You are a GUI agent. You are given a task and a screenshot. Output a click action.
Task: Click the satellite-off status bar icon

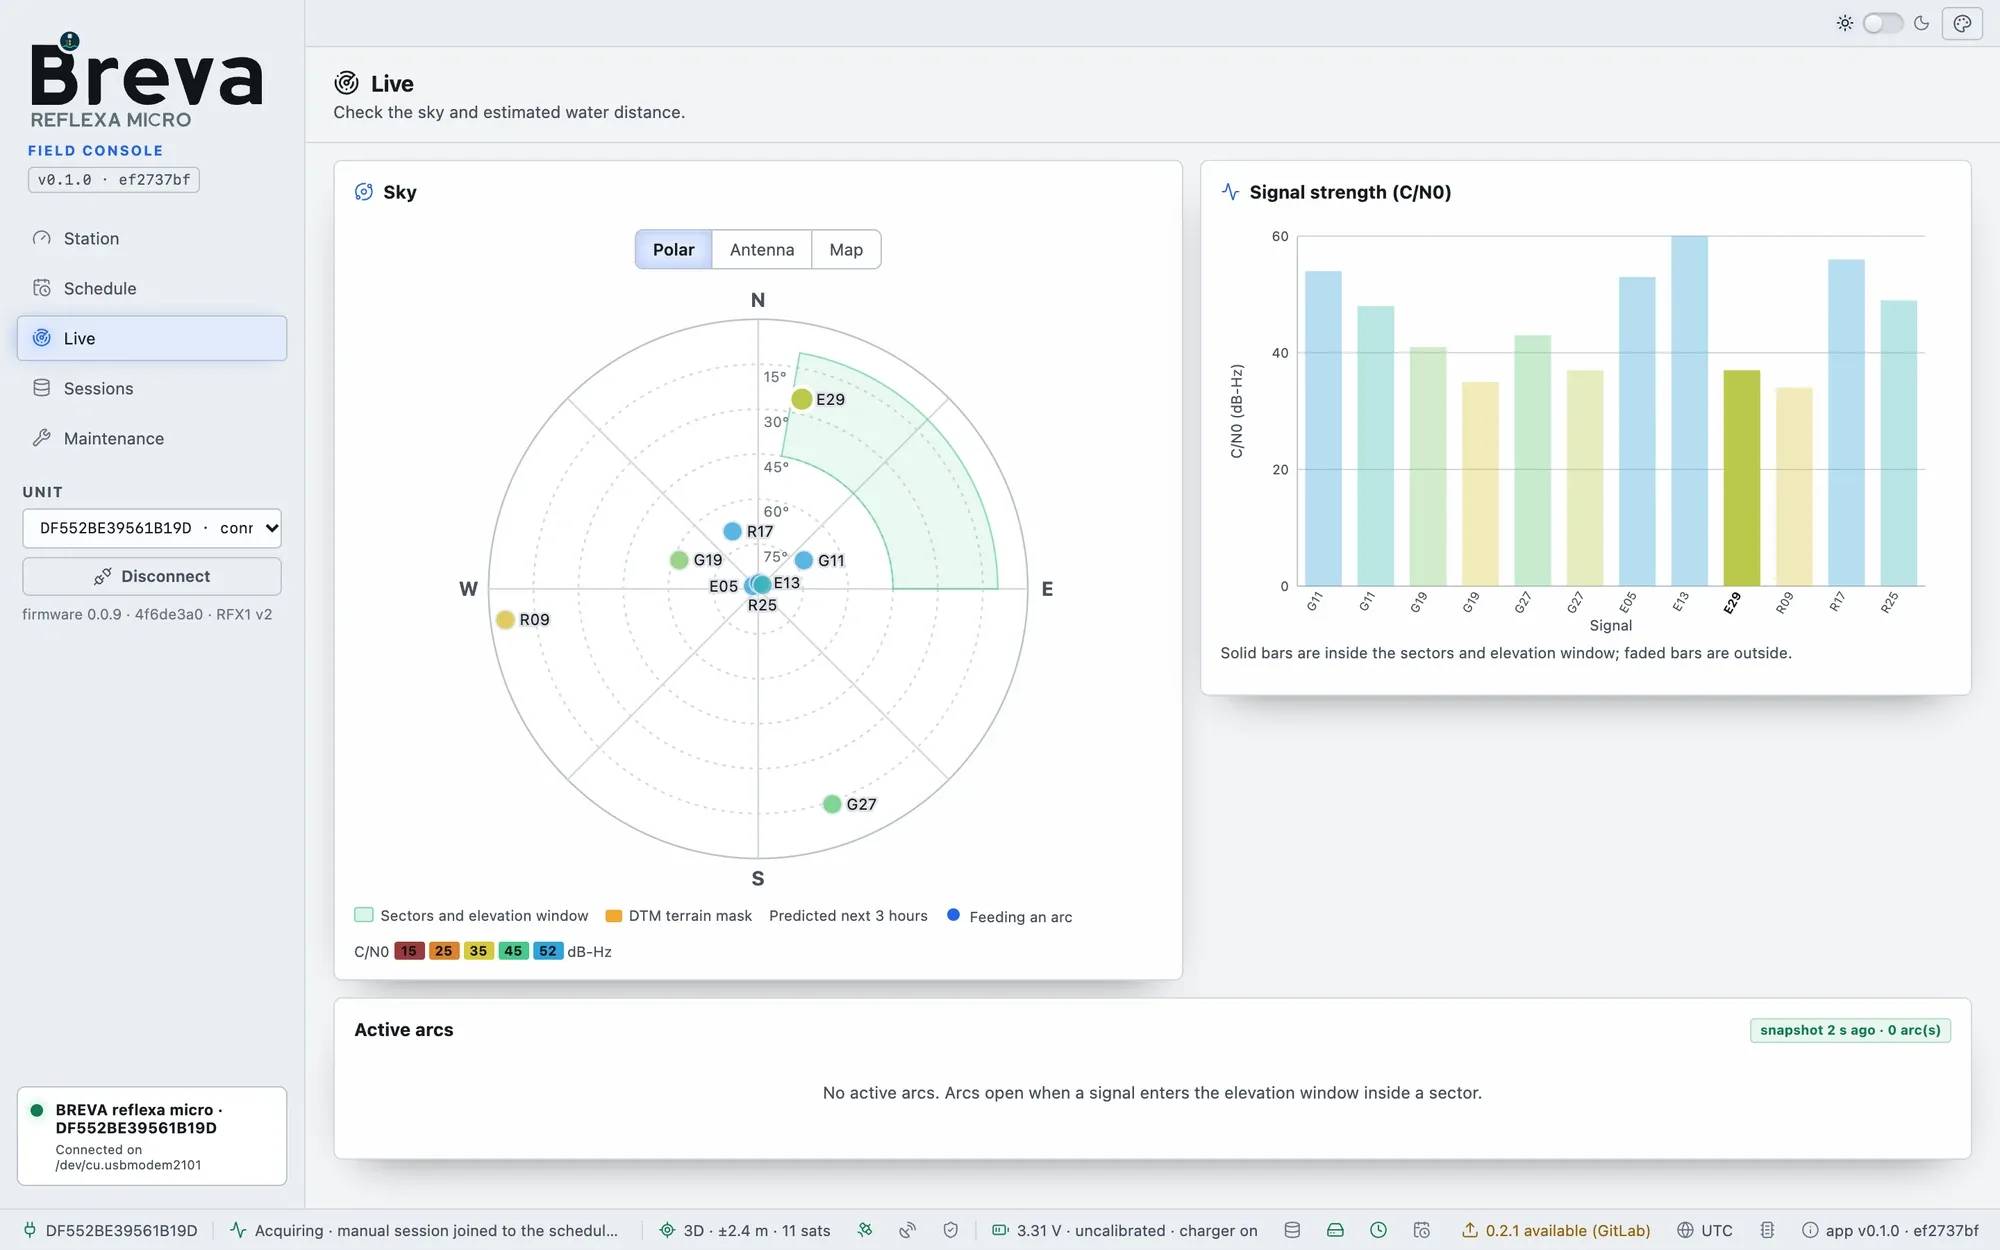click(865, 1230)
